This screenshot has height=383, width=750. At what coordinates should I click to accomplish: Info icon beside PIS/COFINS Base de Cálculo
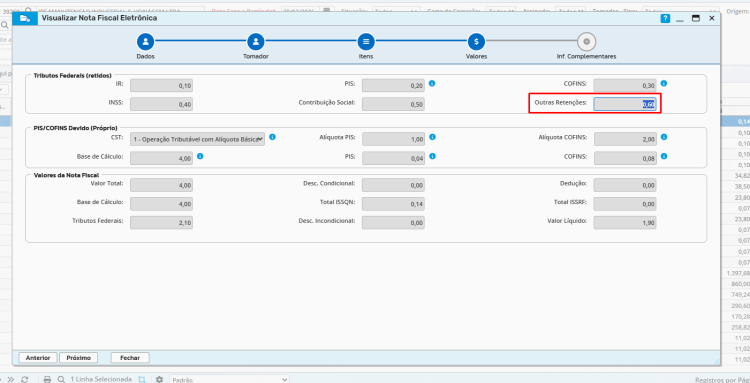(x=200, y=156)
